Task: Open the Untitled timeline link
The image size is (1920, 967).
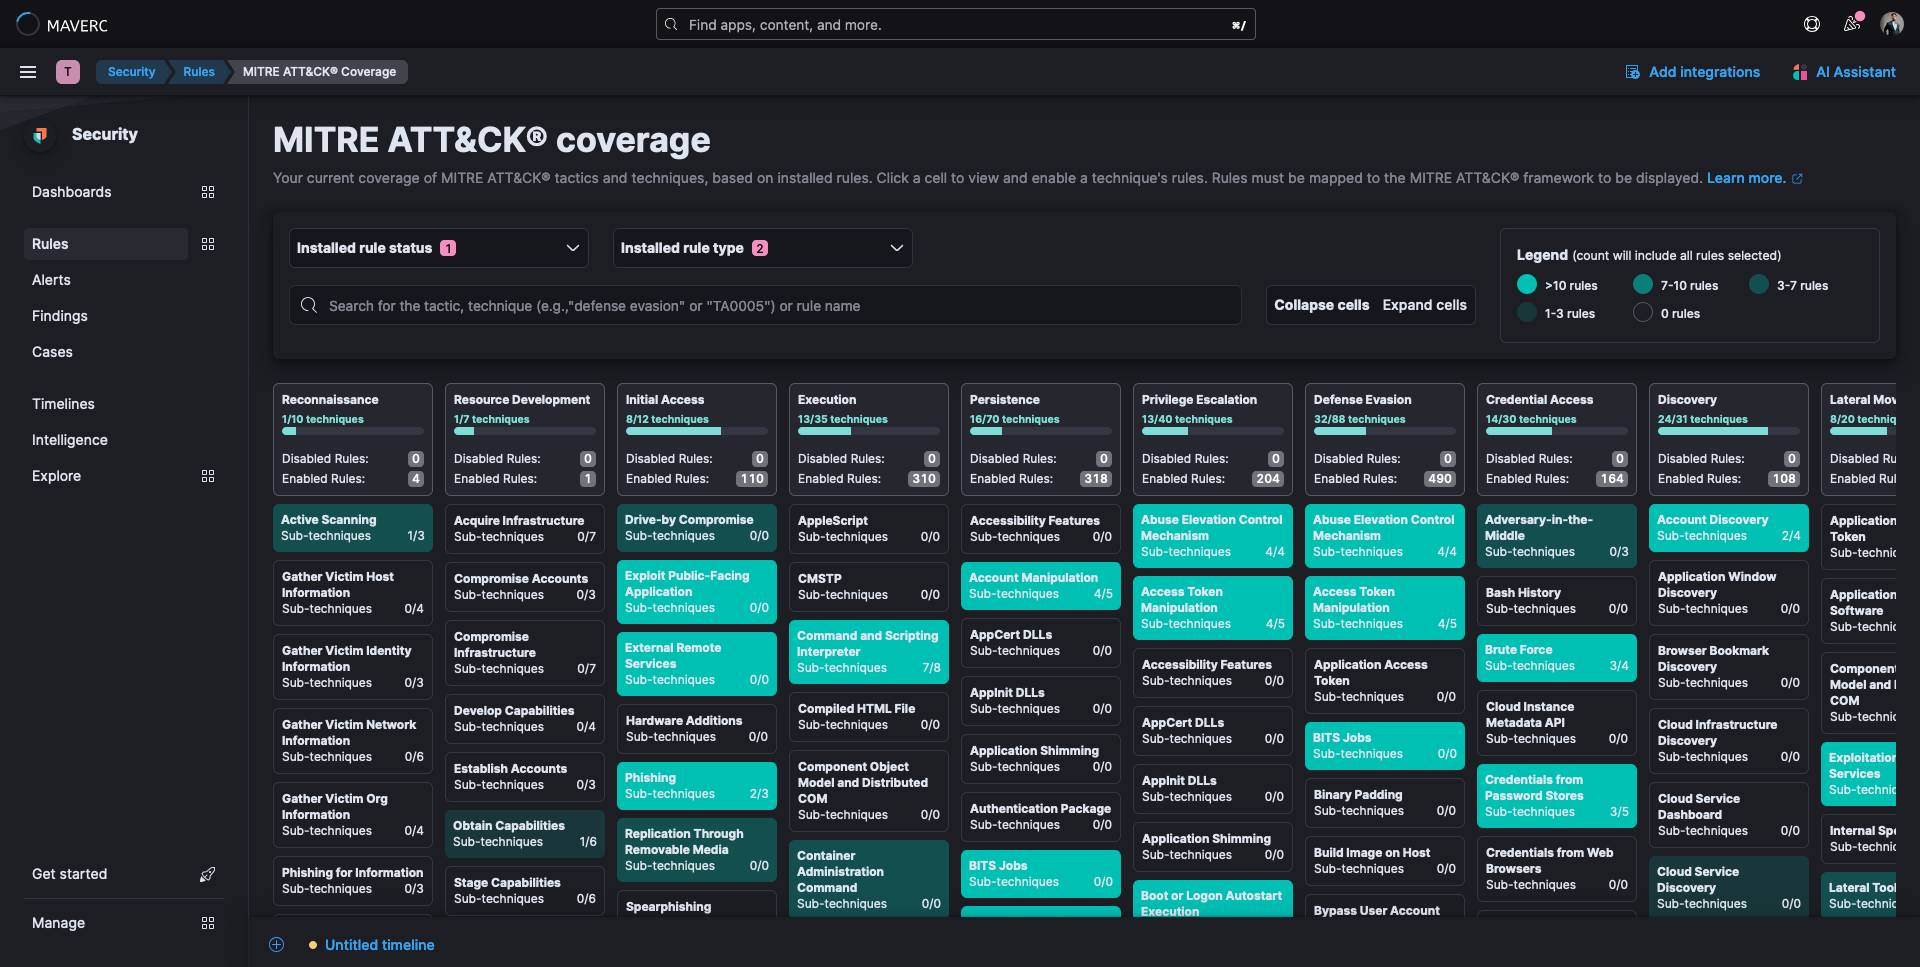Action: [379, 945]
